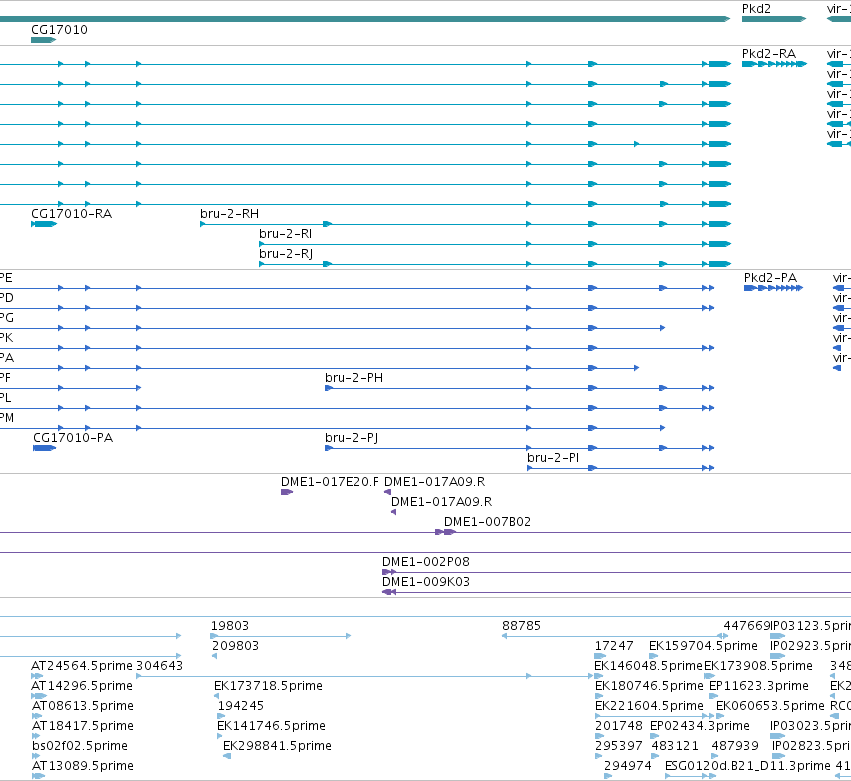Open EST AT18417.5prime
851x781 pixels.
tap(37, 736)
